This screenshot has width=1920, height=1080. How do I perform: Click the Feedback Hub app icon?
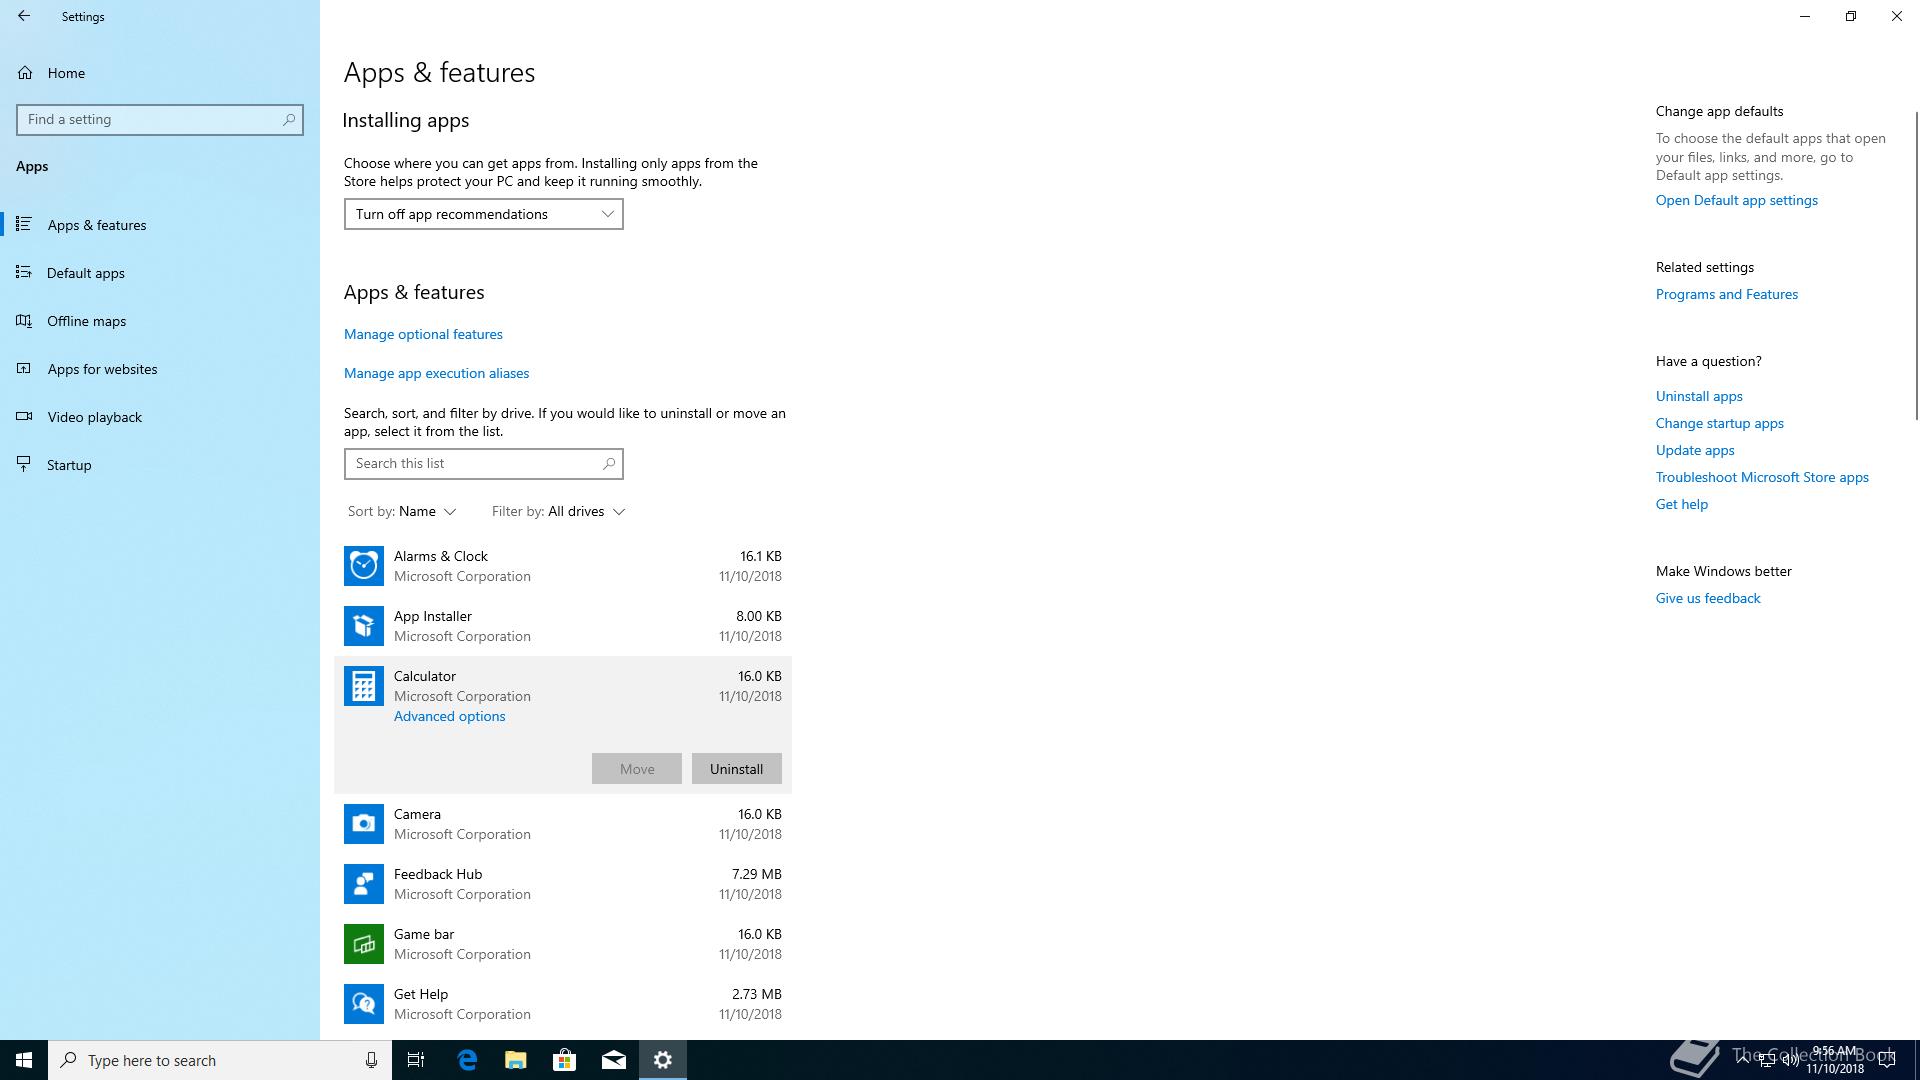point(364,884)
